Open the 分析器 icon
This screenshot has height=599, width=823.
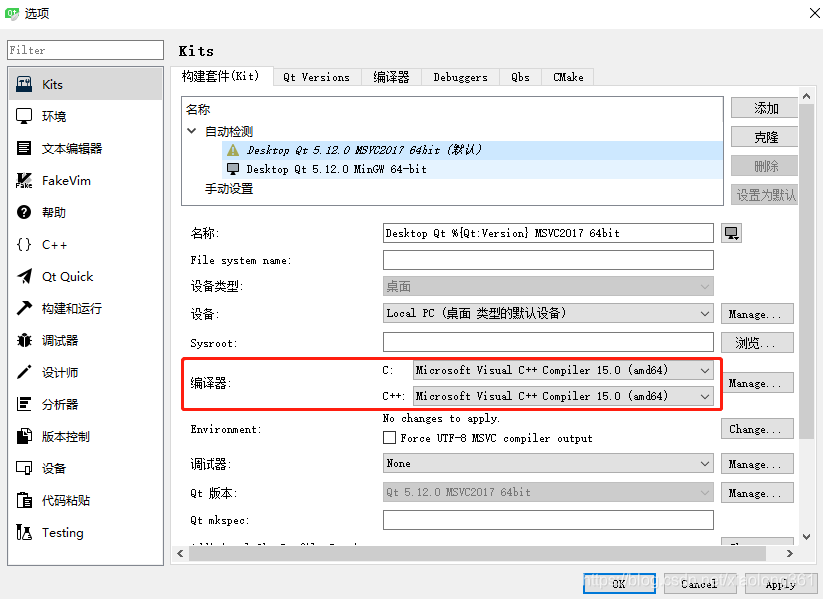[24, 404]
